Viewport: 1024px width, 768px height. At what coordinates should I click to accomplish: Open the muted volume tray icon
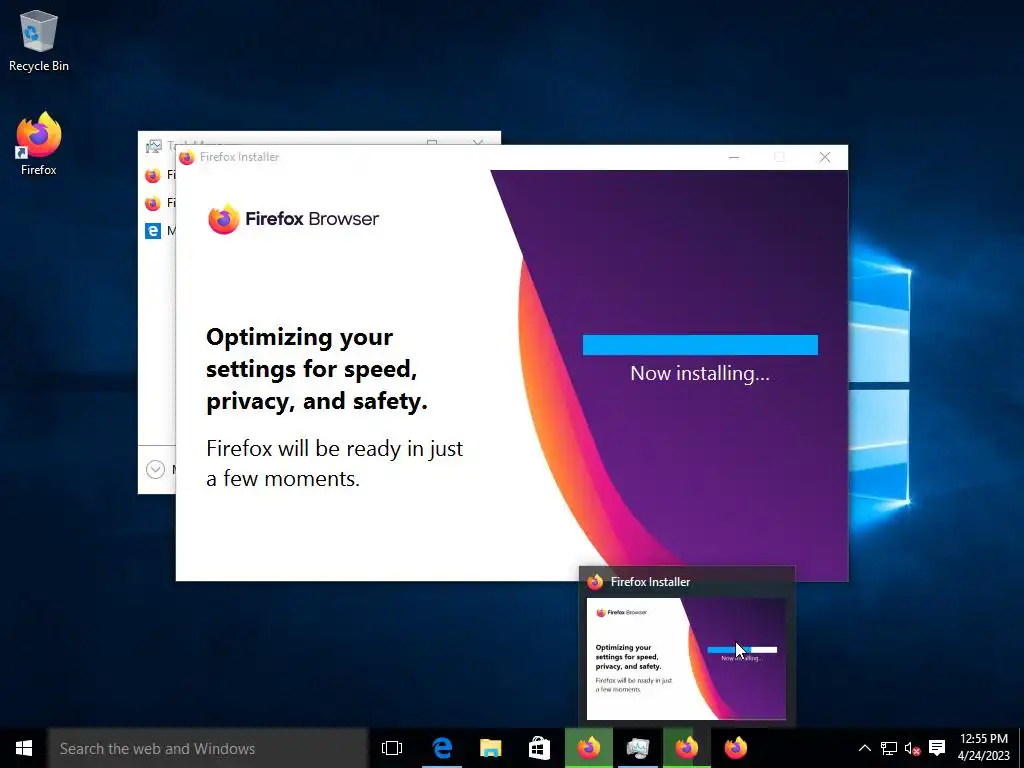pos(912,748)
